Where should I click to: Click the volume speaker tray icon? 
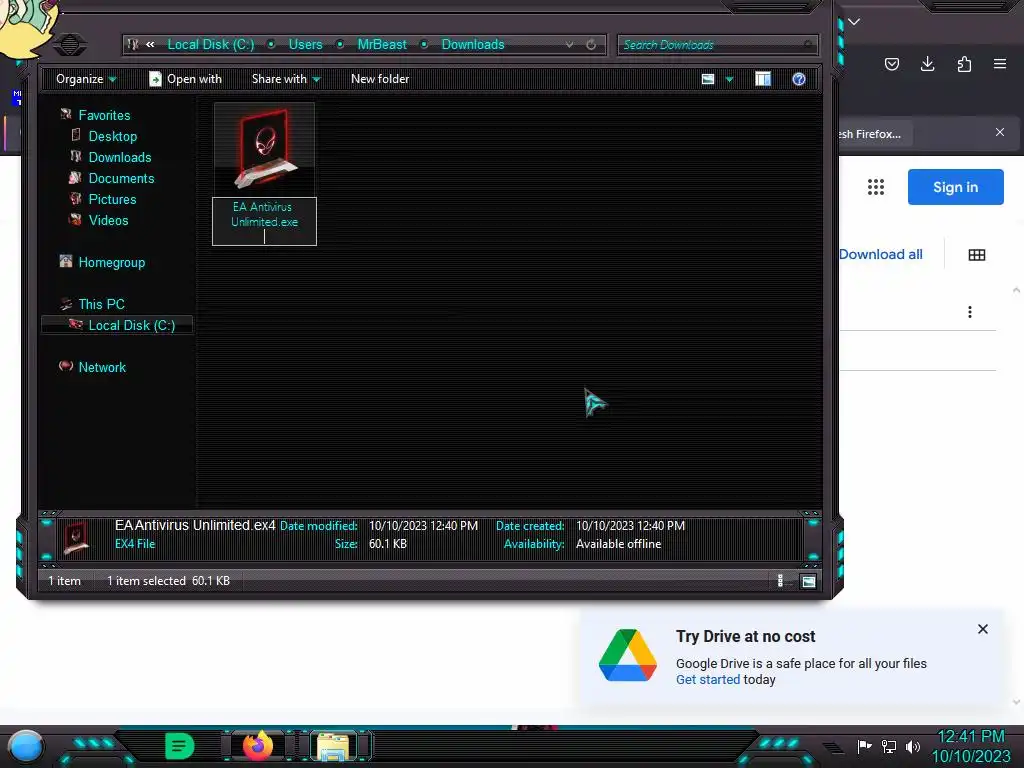[913, 746]
